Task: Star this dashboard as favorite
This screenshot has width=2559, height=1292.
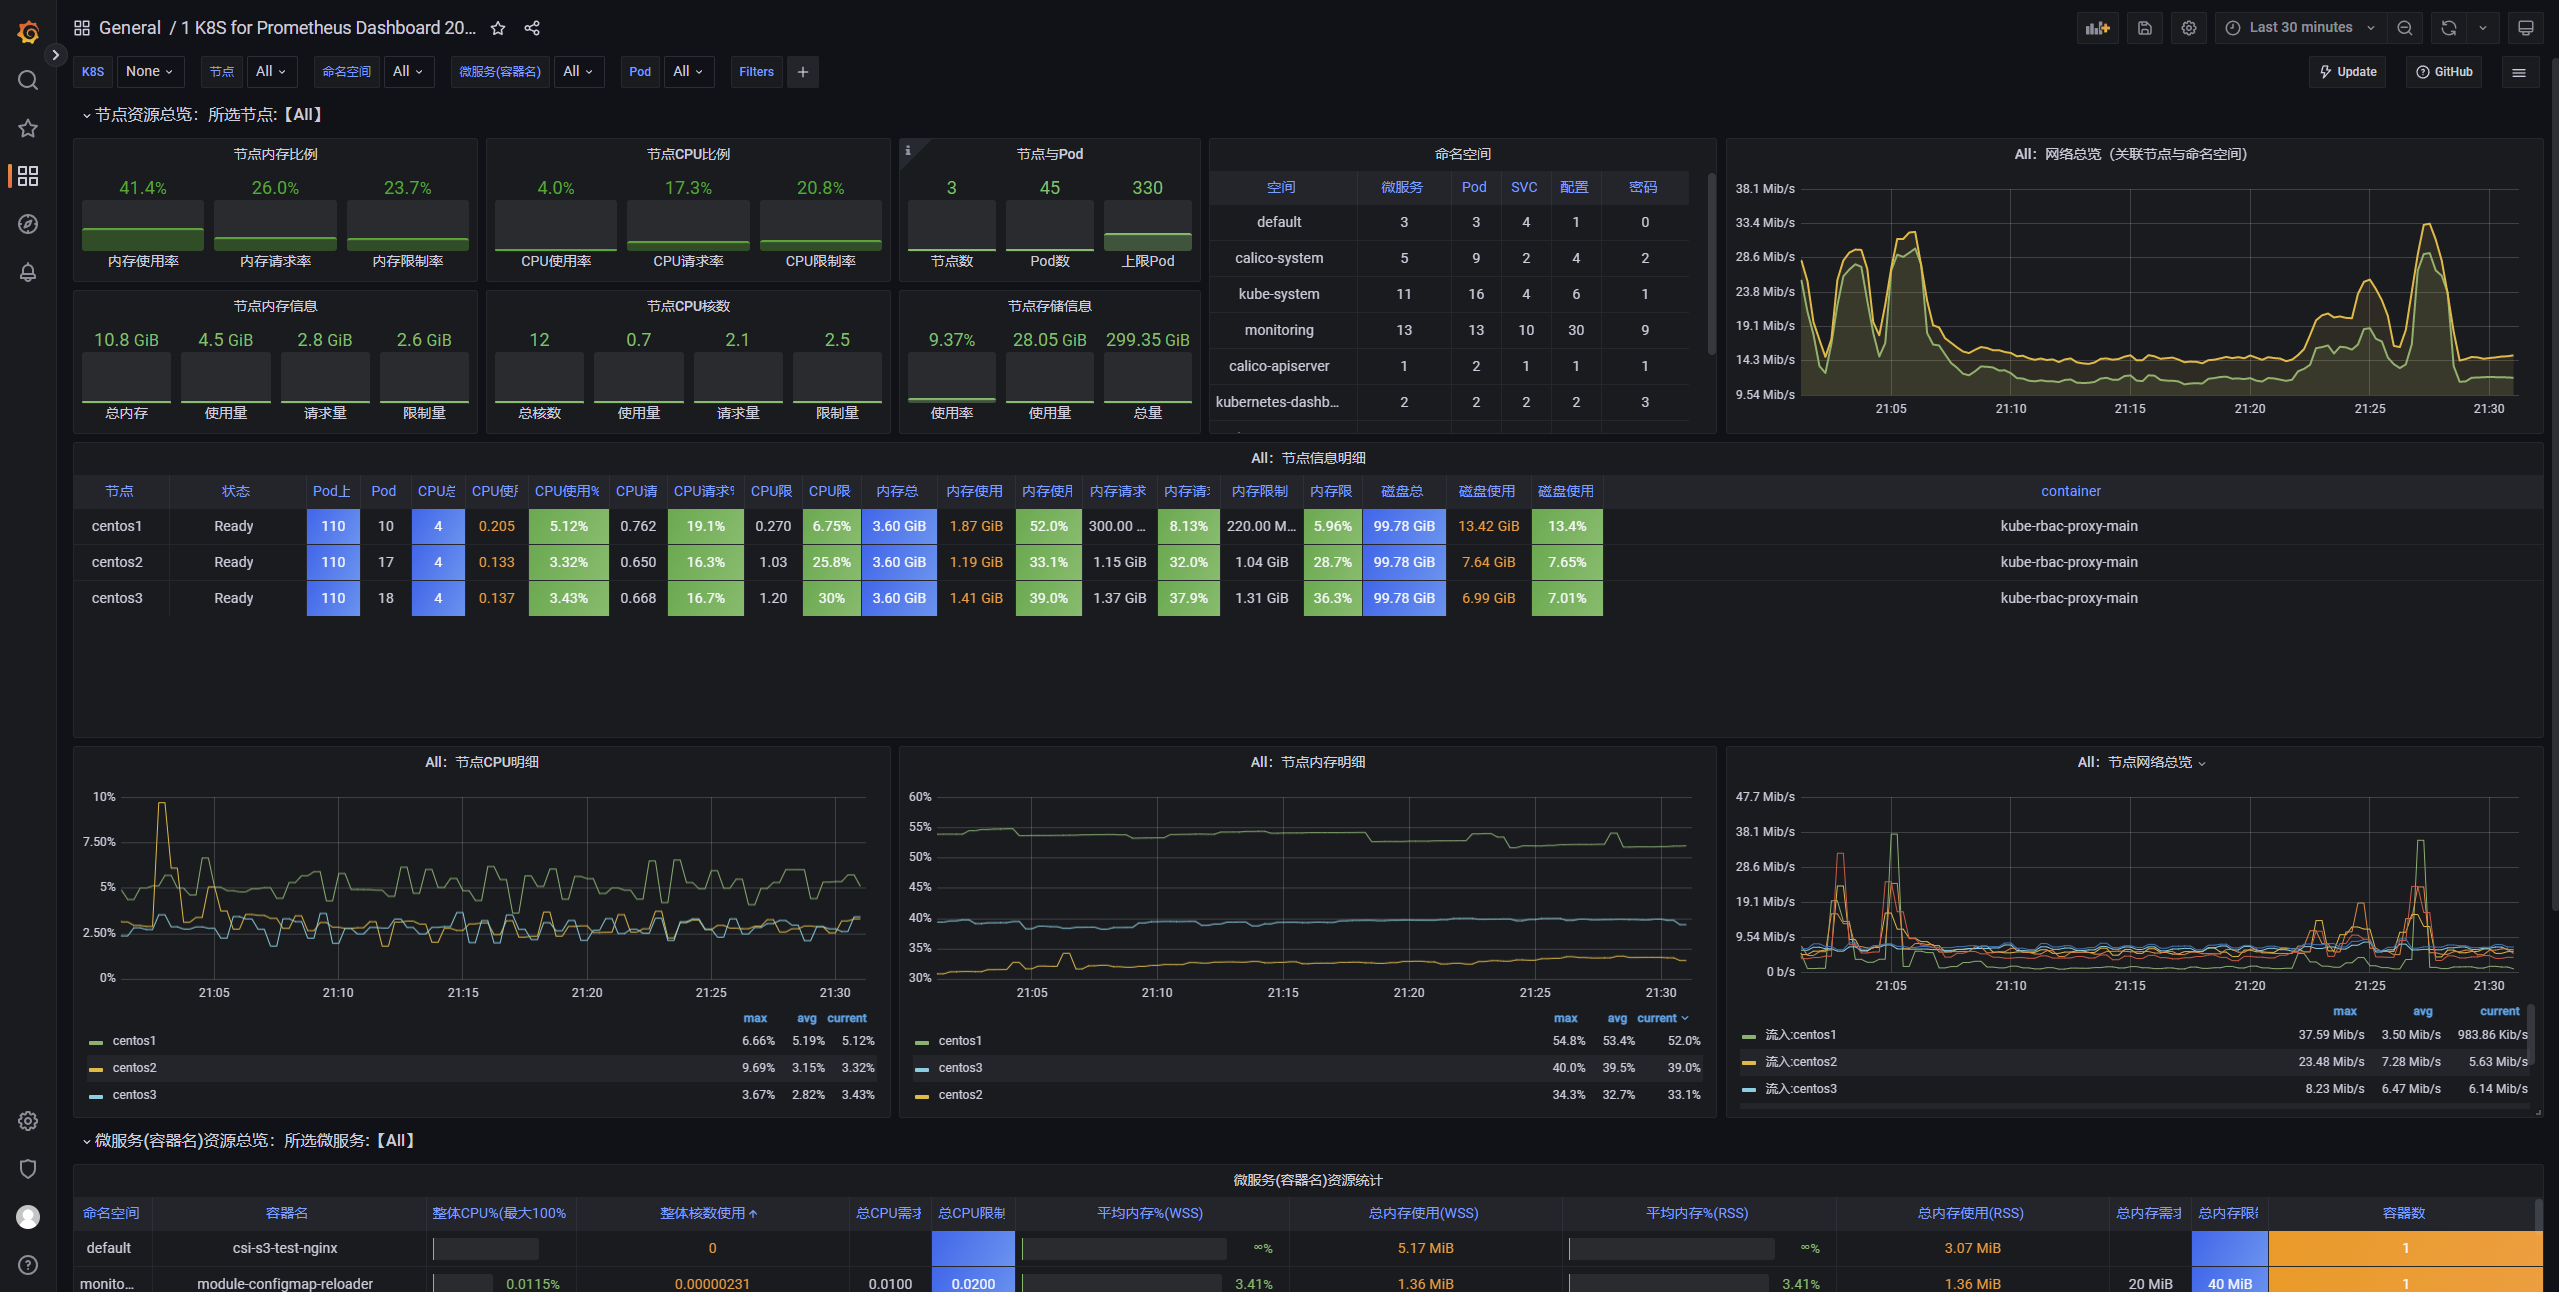Action: pos(498,28)
